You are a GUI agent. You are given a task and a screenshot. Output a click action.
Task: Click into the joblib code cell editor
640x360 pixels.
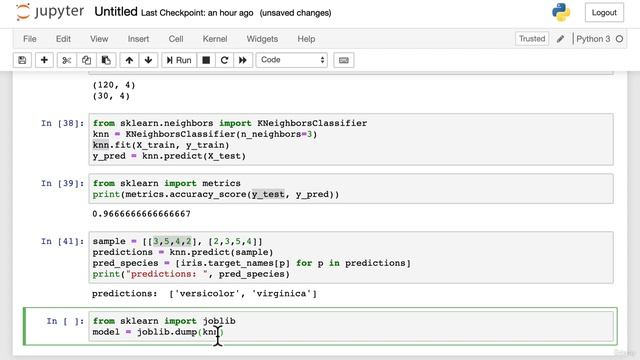tap(351, 326)
